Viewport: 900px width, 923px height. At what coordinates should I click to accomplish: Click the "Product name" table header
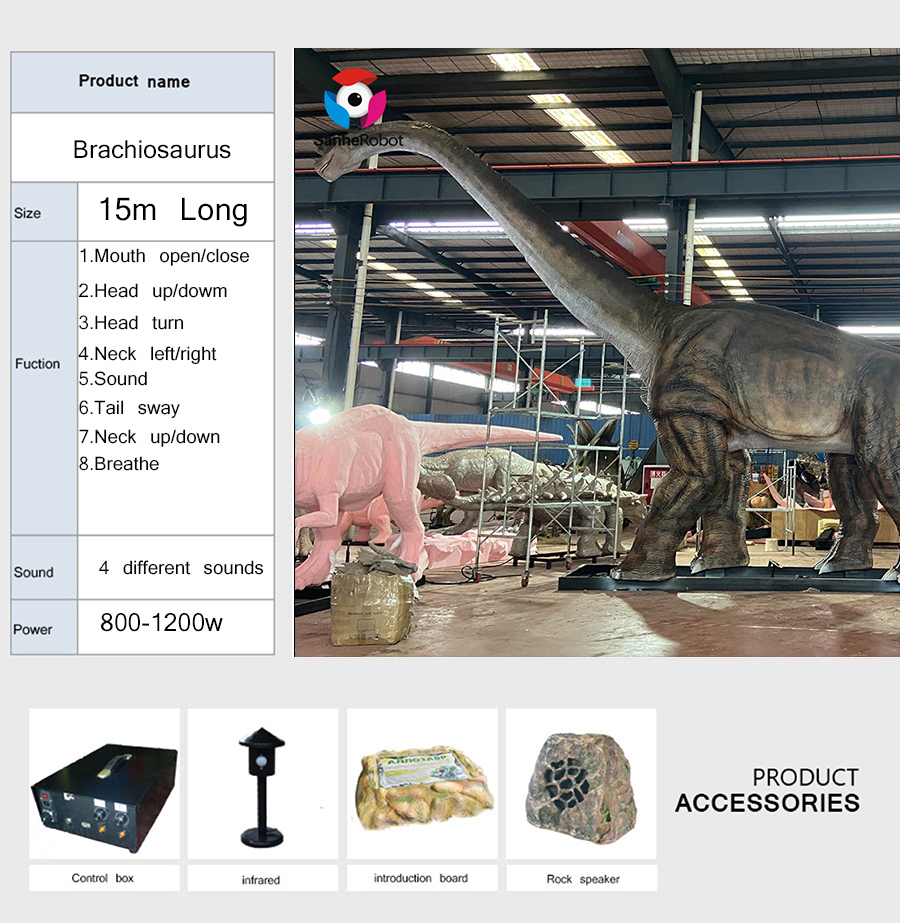(x=134, y=82)
